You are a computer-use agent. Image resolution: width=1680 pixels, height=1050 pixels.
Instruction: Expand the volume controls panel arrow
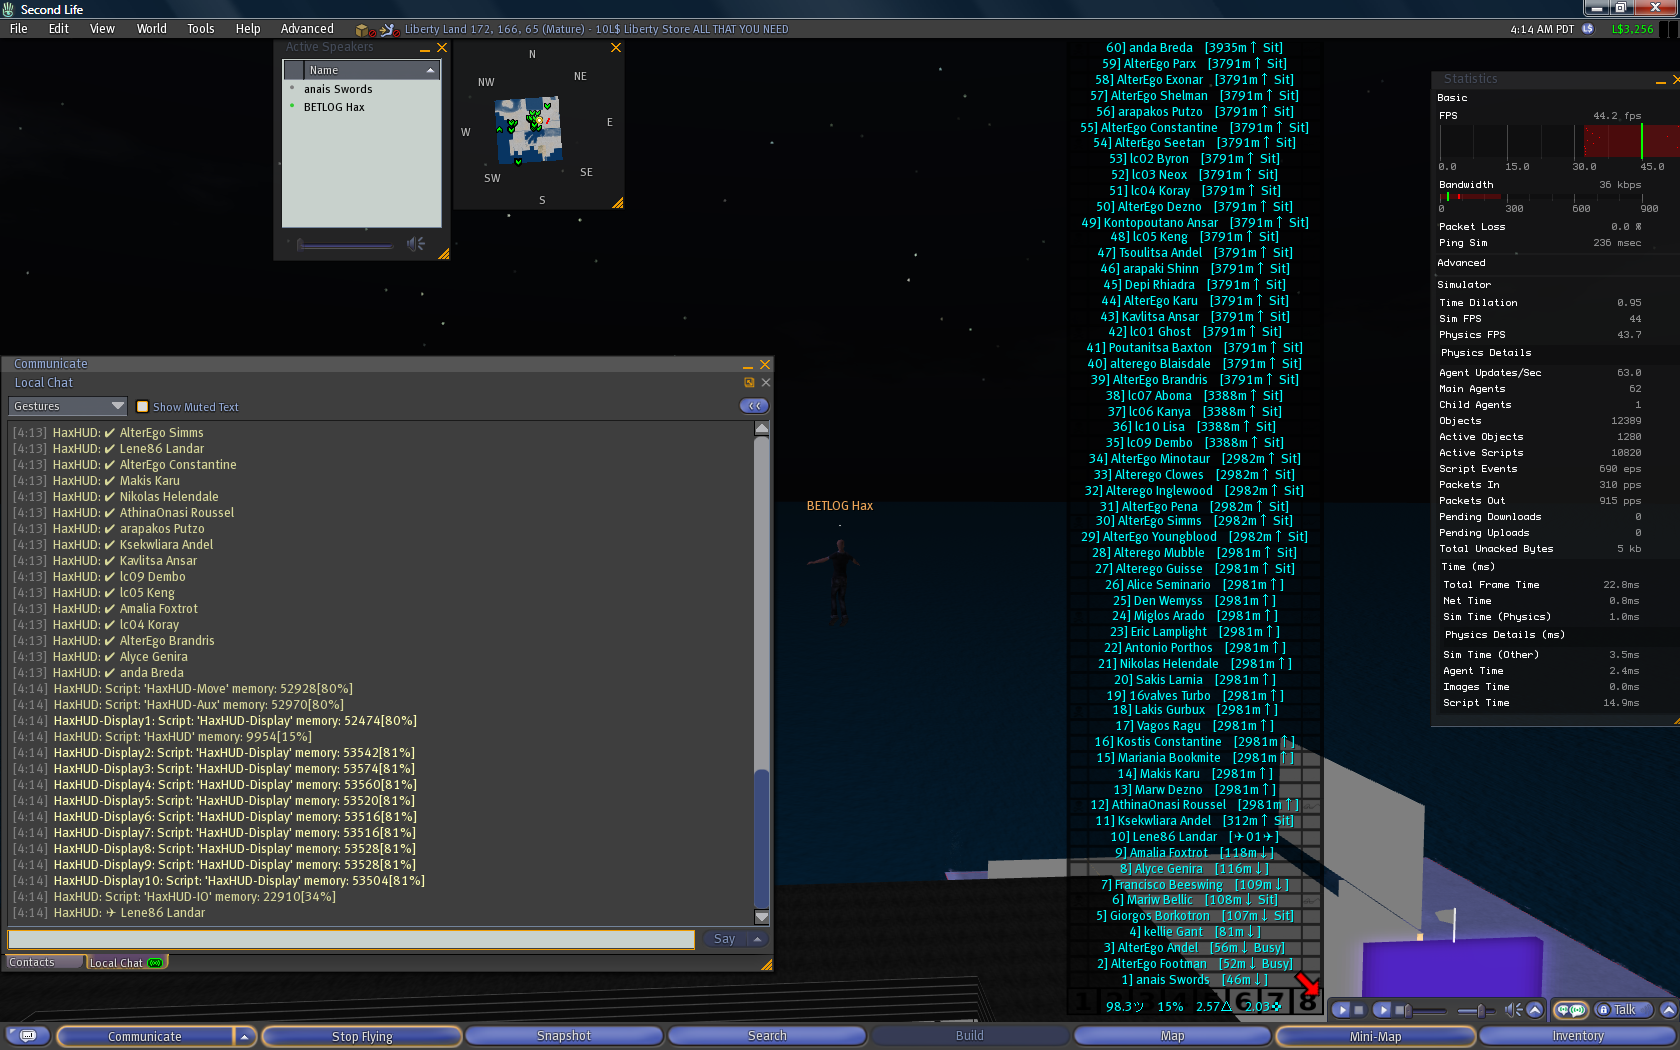click(1534, 1010)
